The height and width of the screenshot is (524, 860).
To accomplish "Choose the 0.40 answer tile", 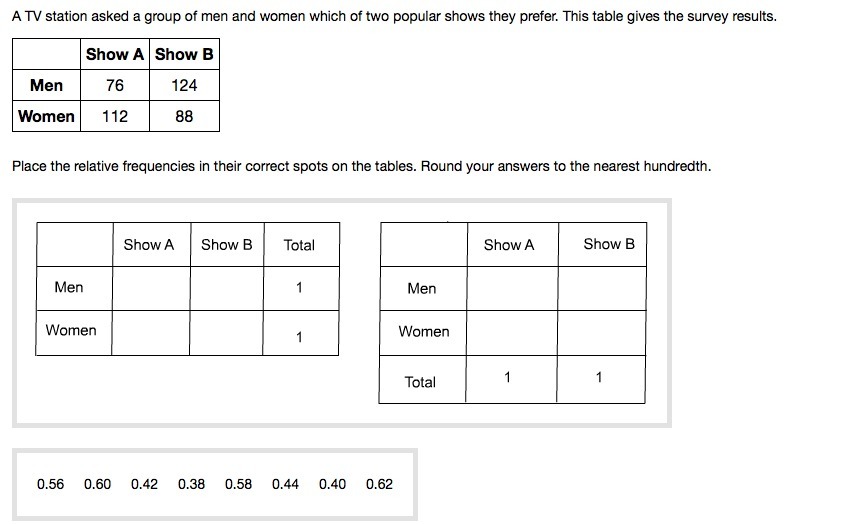I will [x=332, y=484].
